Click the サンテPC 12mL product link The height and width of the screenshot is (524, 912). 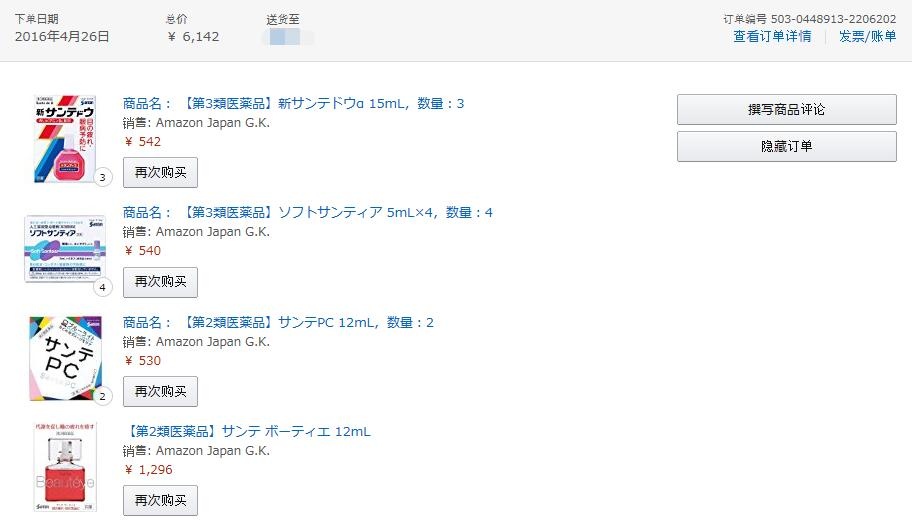[278, 322]
